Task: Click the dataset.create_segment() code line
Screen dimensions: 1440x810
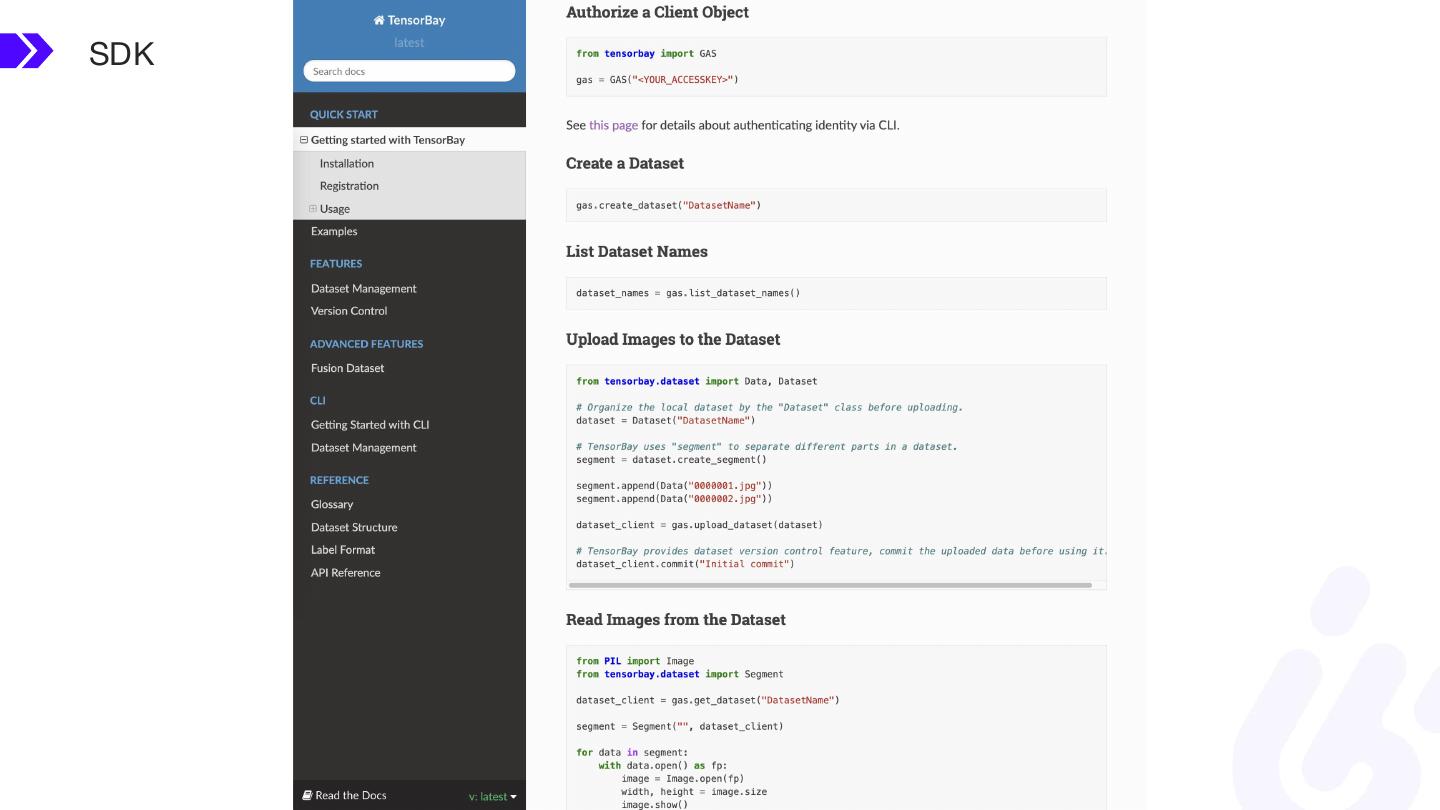Action: point(671,460)
